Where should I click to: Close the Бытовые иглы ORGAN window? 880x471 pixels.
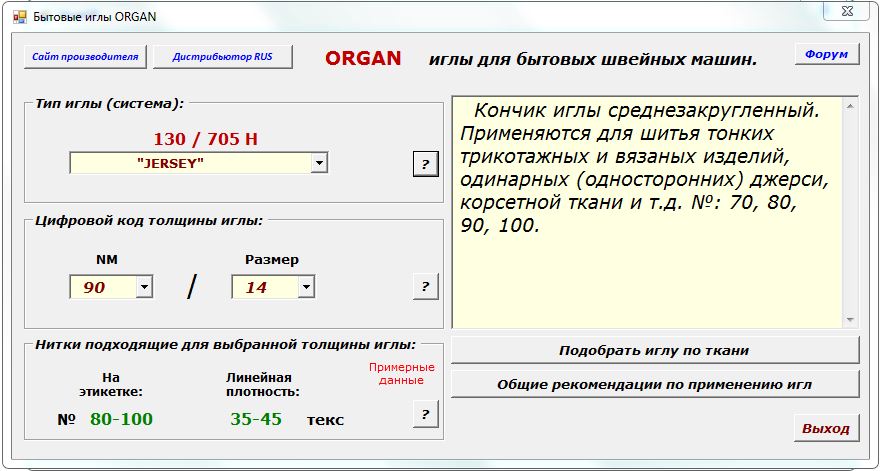coord(847,11)
